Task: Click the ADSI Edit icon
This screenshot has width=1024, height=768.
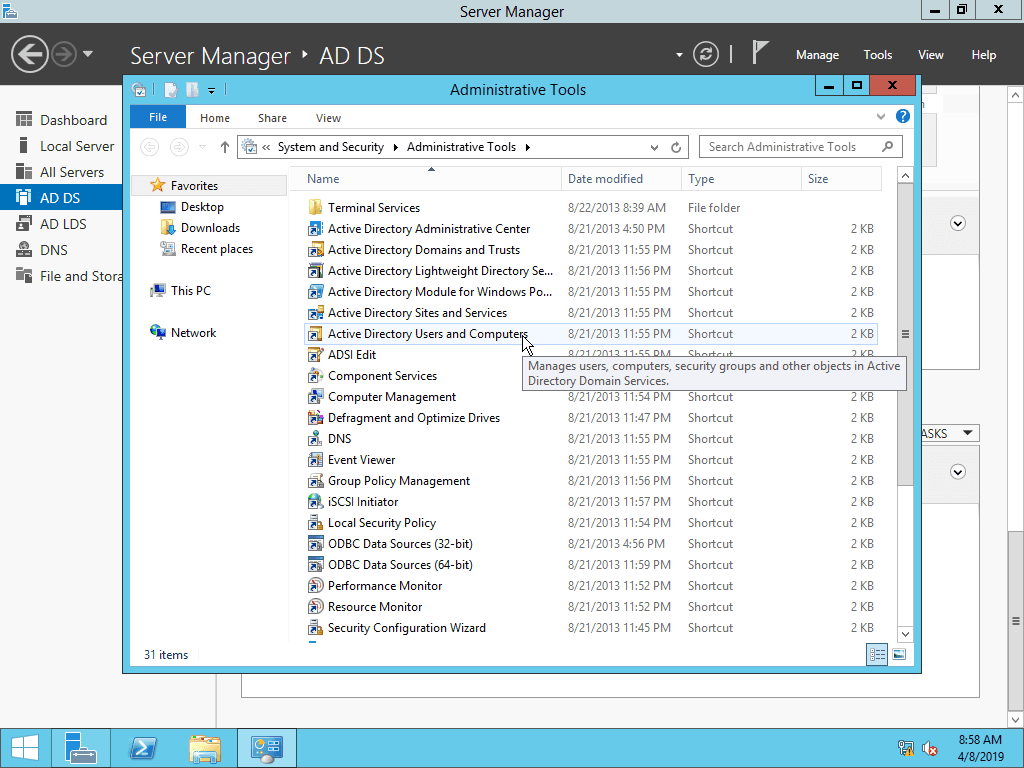Action: pos(315,355)
